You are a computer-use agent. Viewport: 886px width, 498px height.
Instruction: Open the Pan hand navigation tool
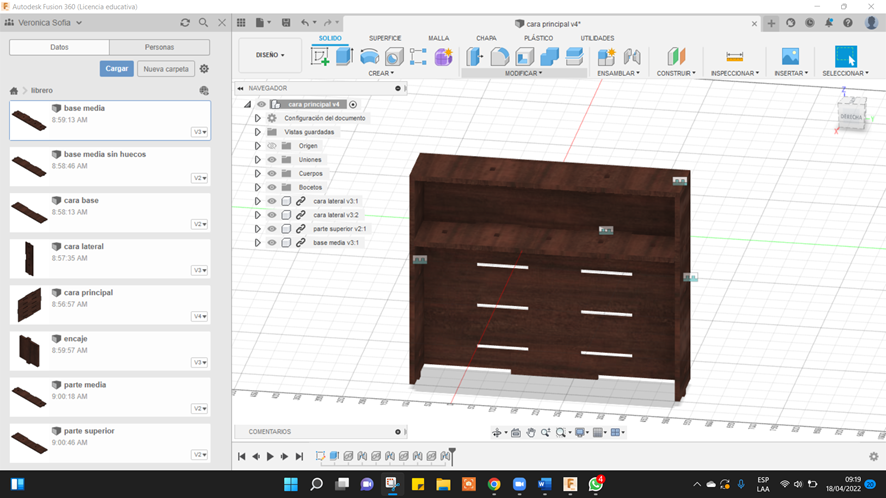(531, 433)
